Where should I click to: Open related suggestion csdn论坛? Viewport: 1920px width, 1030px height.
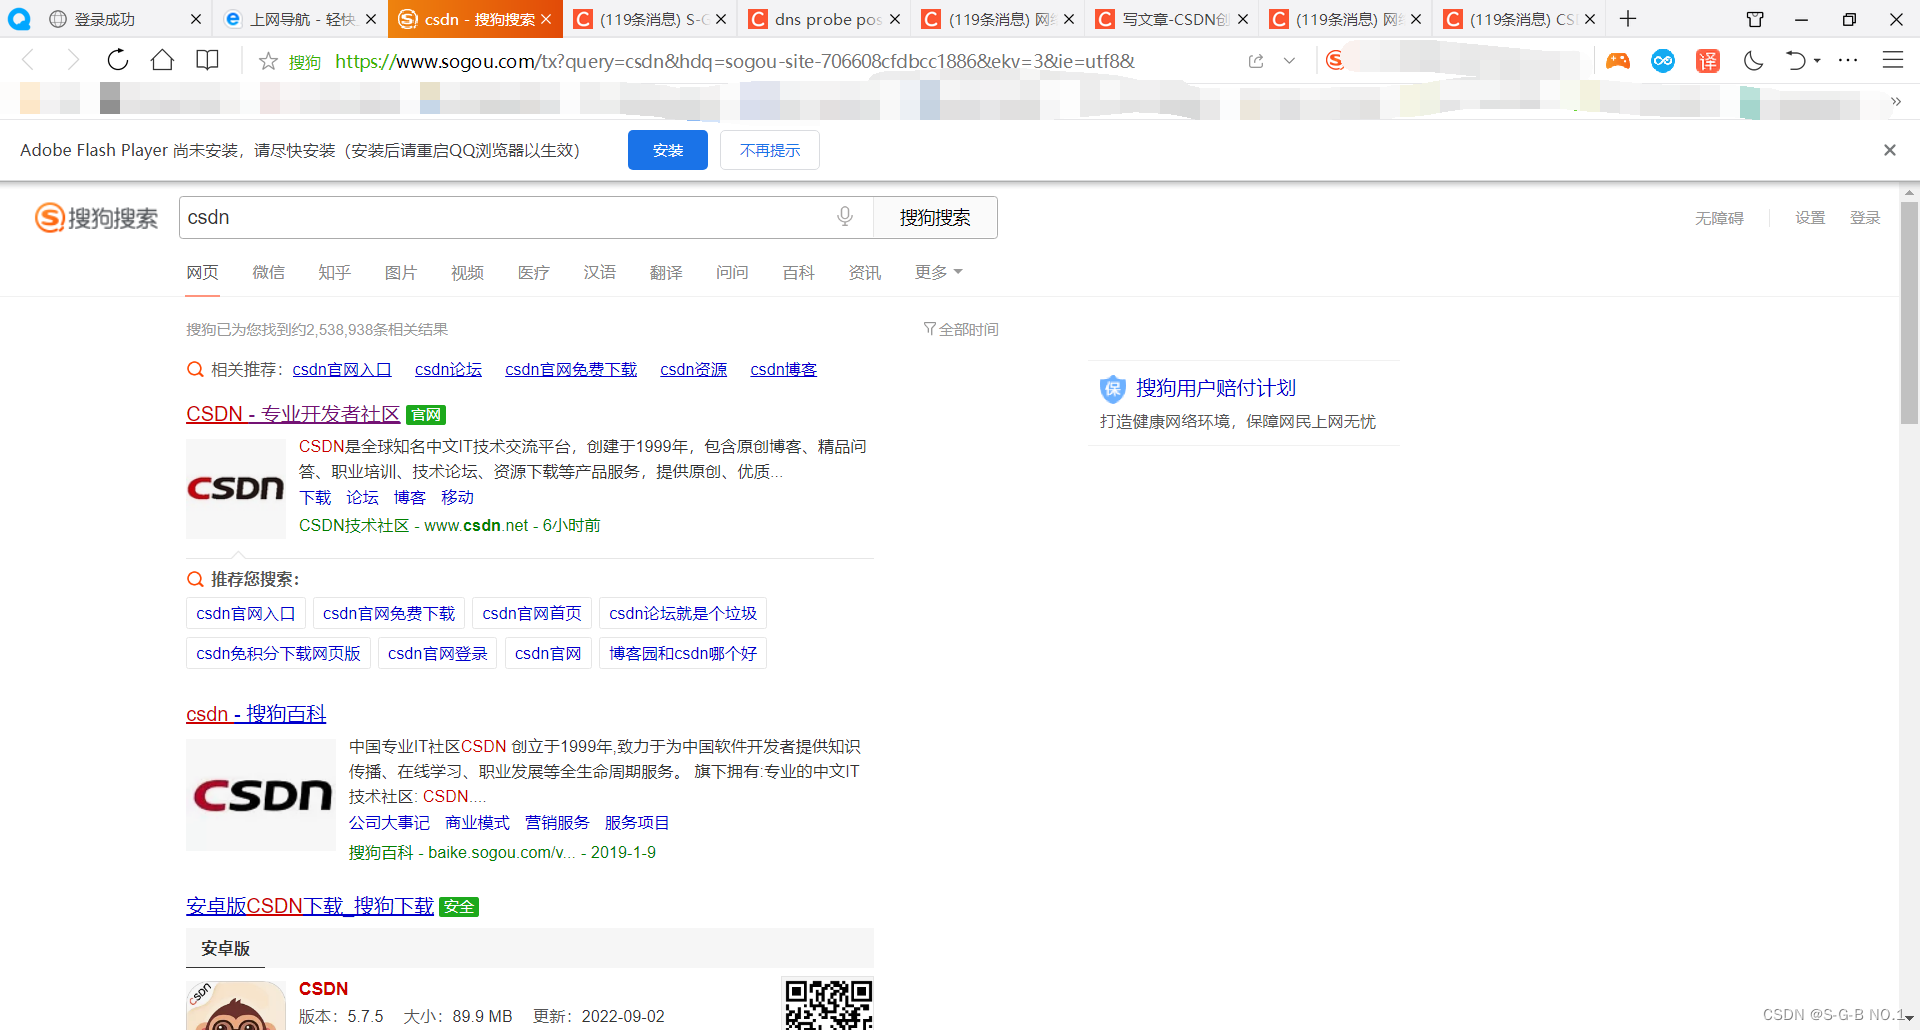[448, 369]
